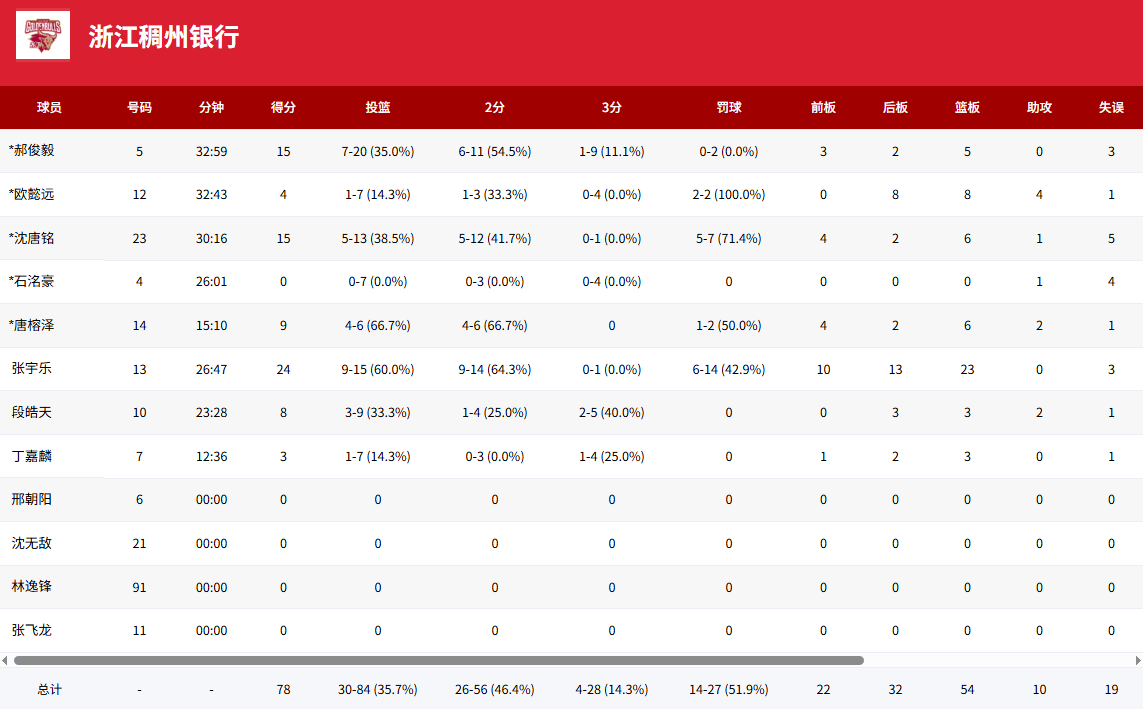Open player 张宇乐's row
The height and width of the screenshot is (709, 1143).
pyautogui.click(x=32, y=369)
